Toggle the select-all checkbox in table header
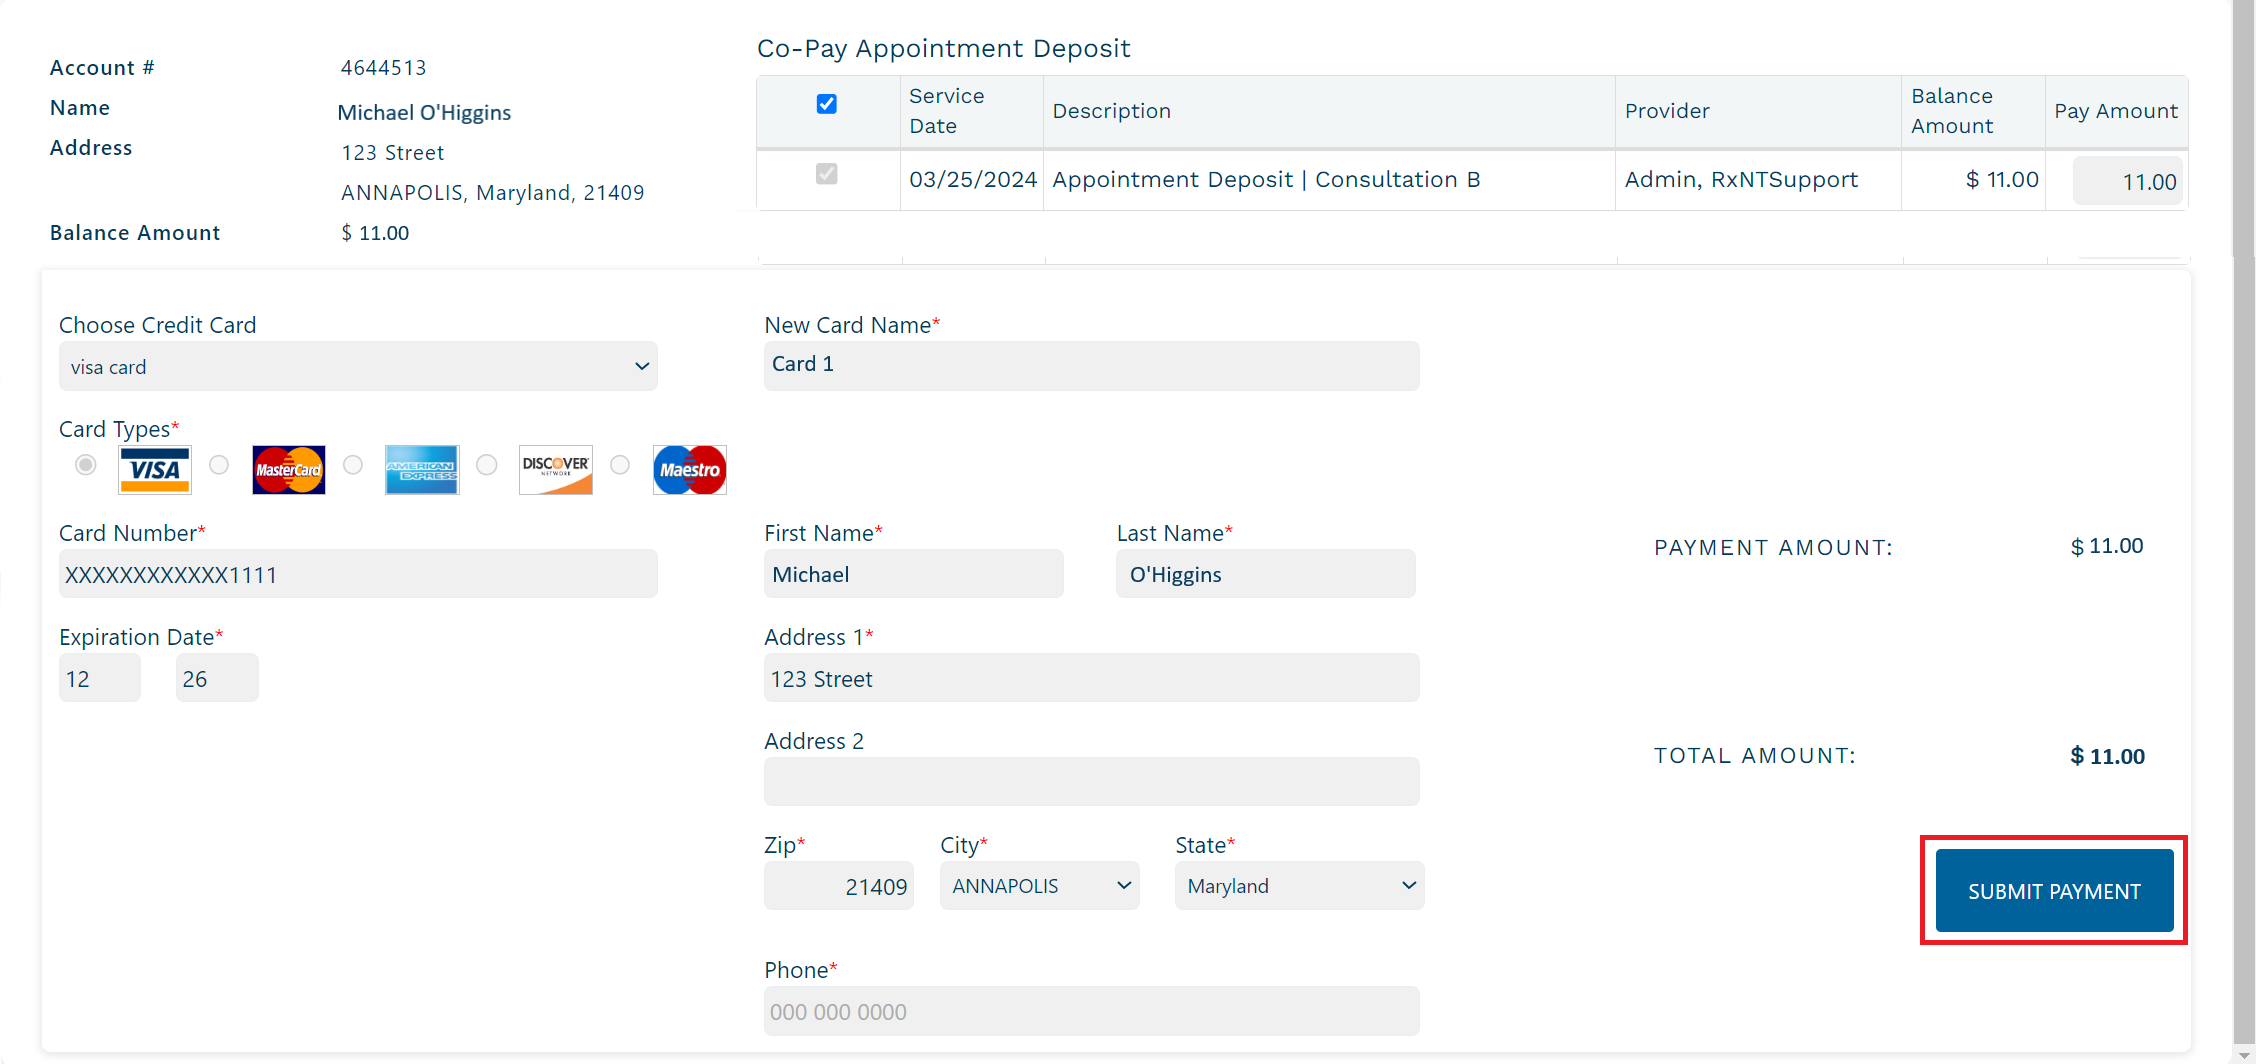2256x1064 pixels. [827, 104]
